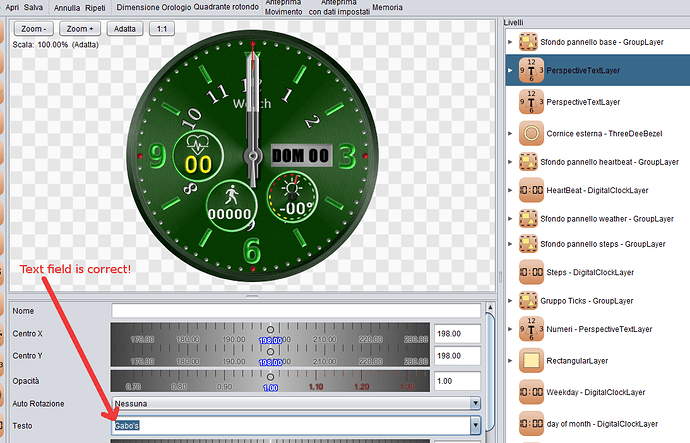Click the Weekday DigitalClockLayer icon
The height and width of the screenshot is (443, 690).
pyautogui.click(x=531, y=392)
